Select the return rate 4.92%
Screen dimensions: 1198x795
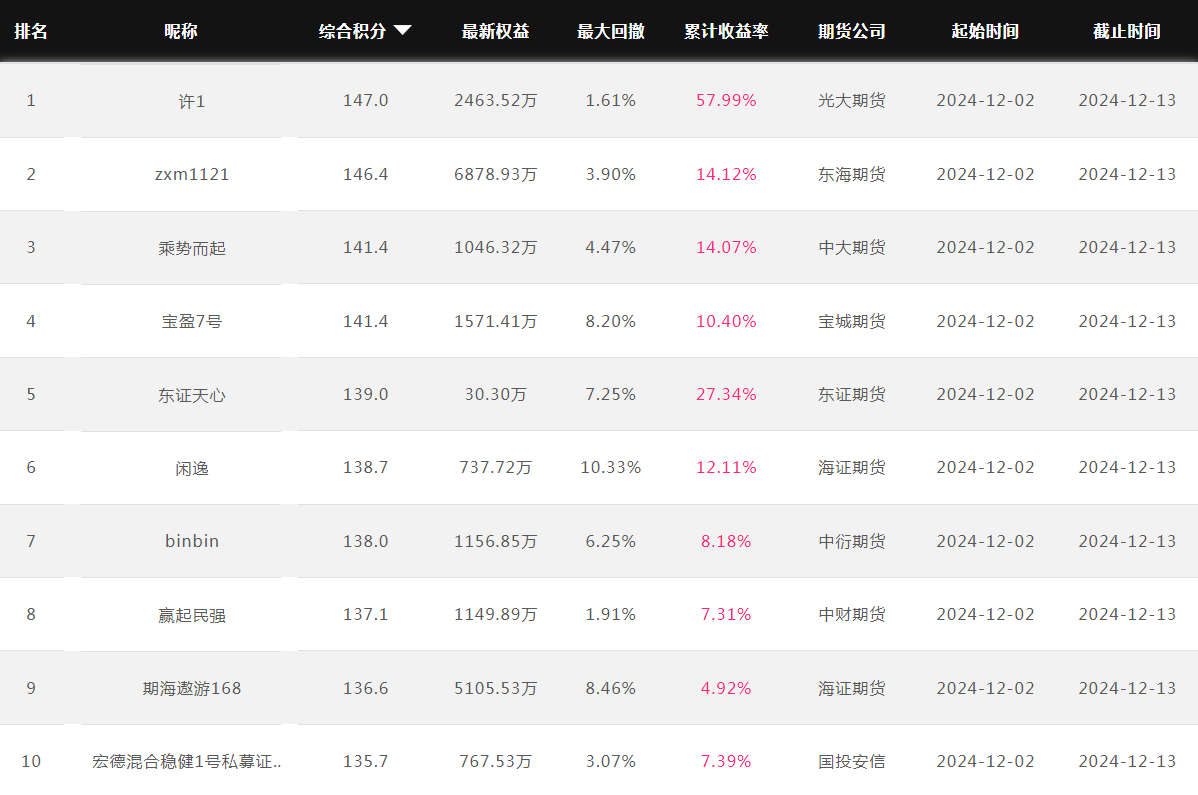pyautogui.click(x=726, y=688)
